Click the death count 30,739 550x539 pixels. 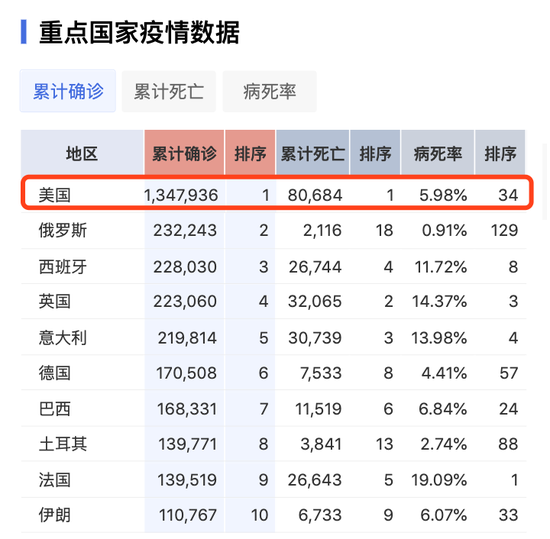pyautogui.click(x=315, y=338)
